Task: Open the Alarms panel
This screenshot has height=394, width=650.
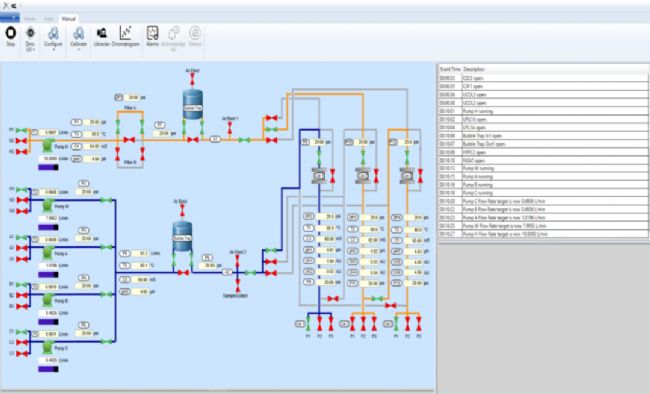Action: pyautogui.click(x=153, y=36)
